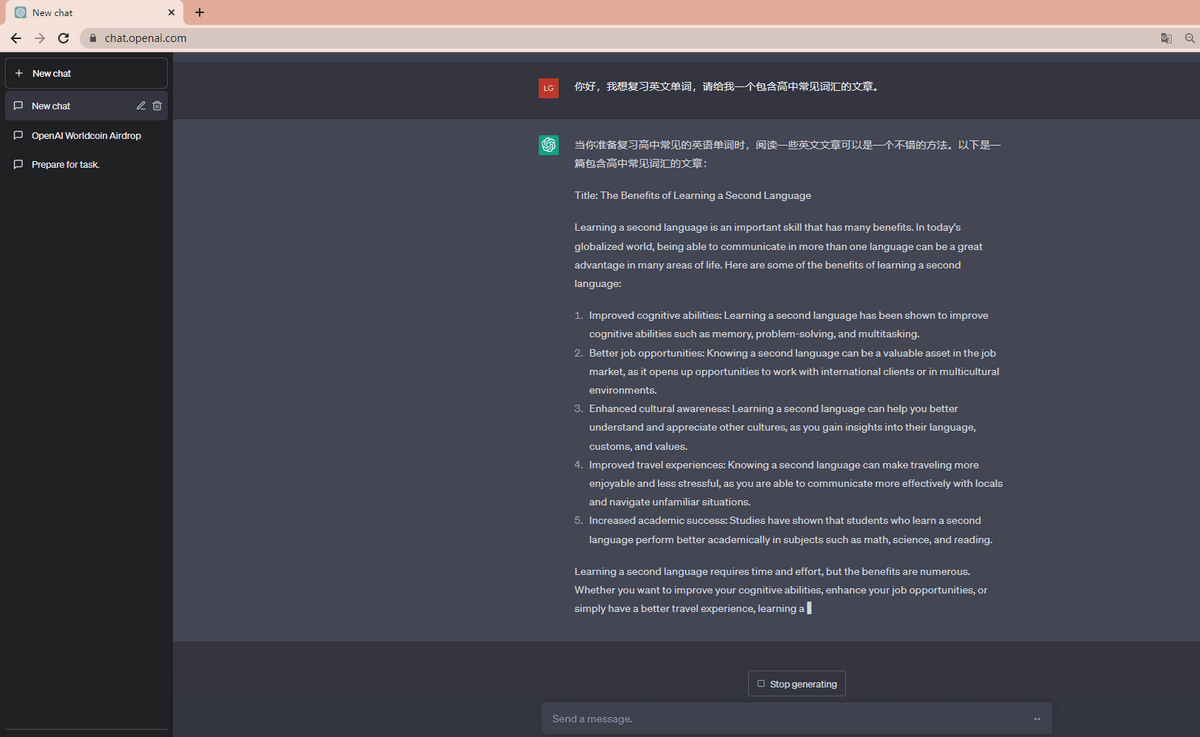Click list item Better job opportunities
The height and width of the screenshot is (737, 1200).
click(x=789, y=371)
